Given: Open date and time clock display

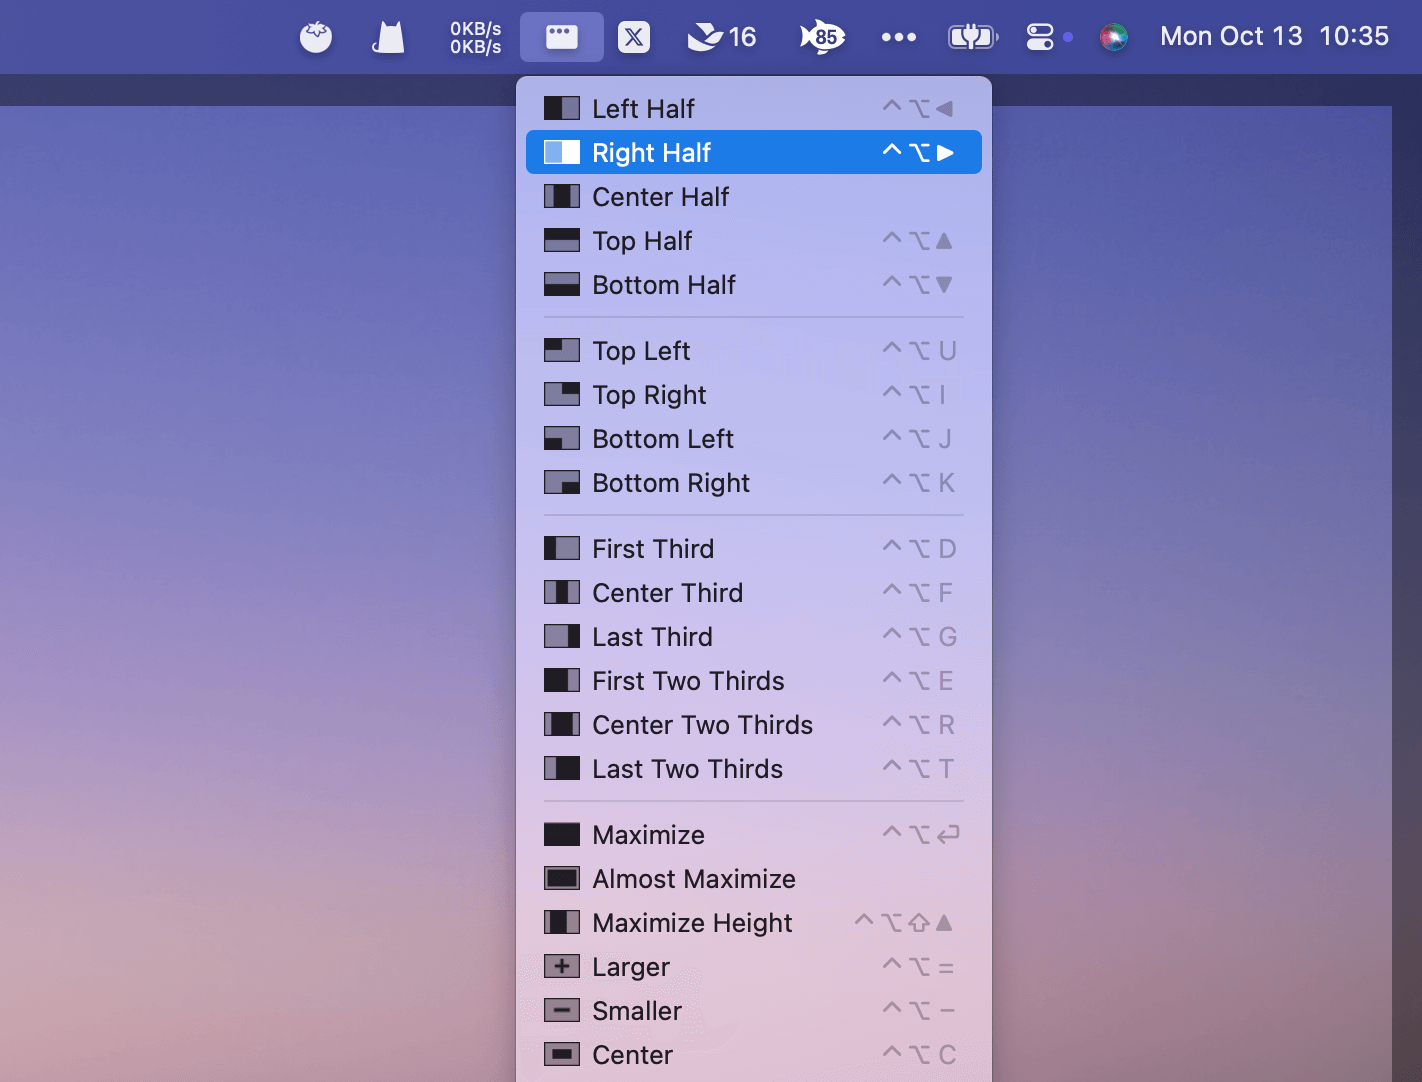Looking at the screenshot, I should tap(1273, 37).
